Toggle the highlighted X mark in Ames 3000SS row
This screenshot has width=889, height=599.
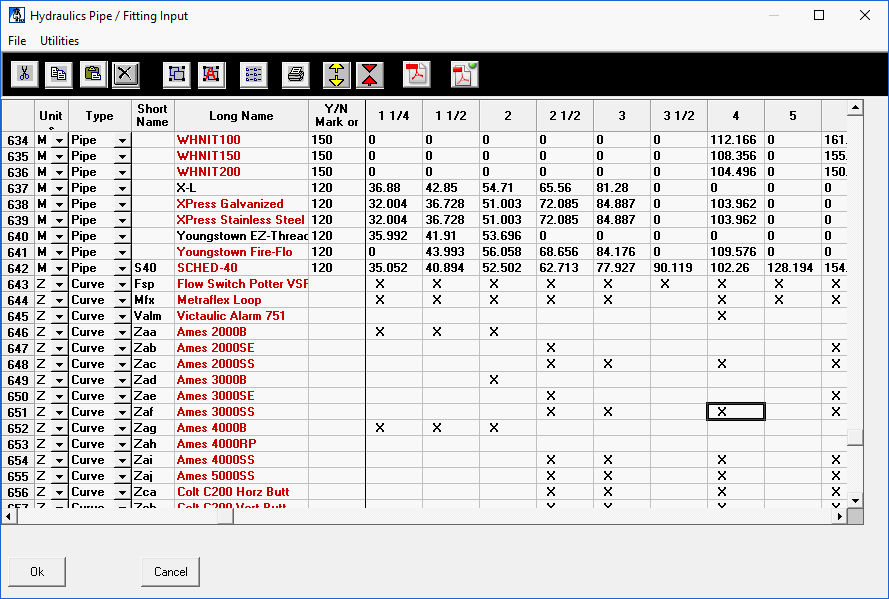(735, 412)
